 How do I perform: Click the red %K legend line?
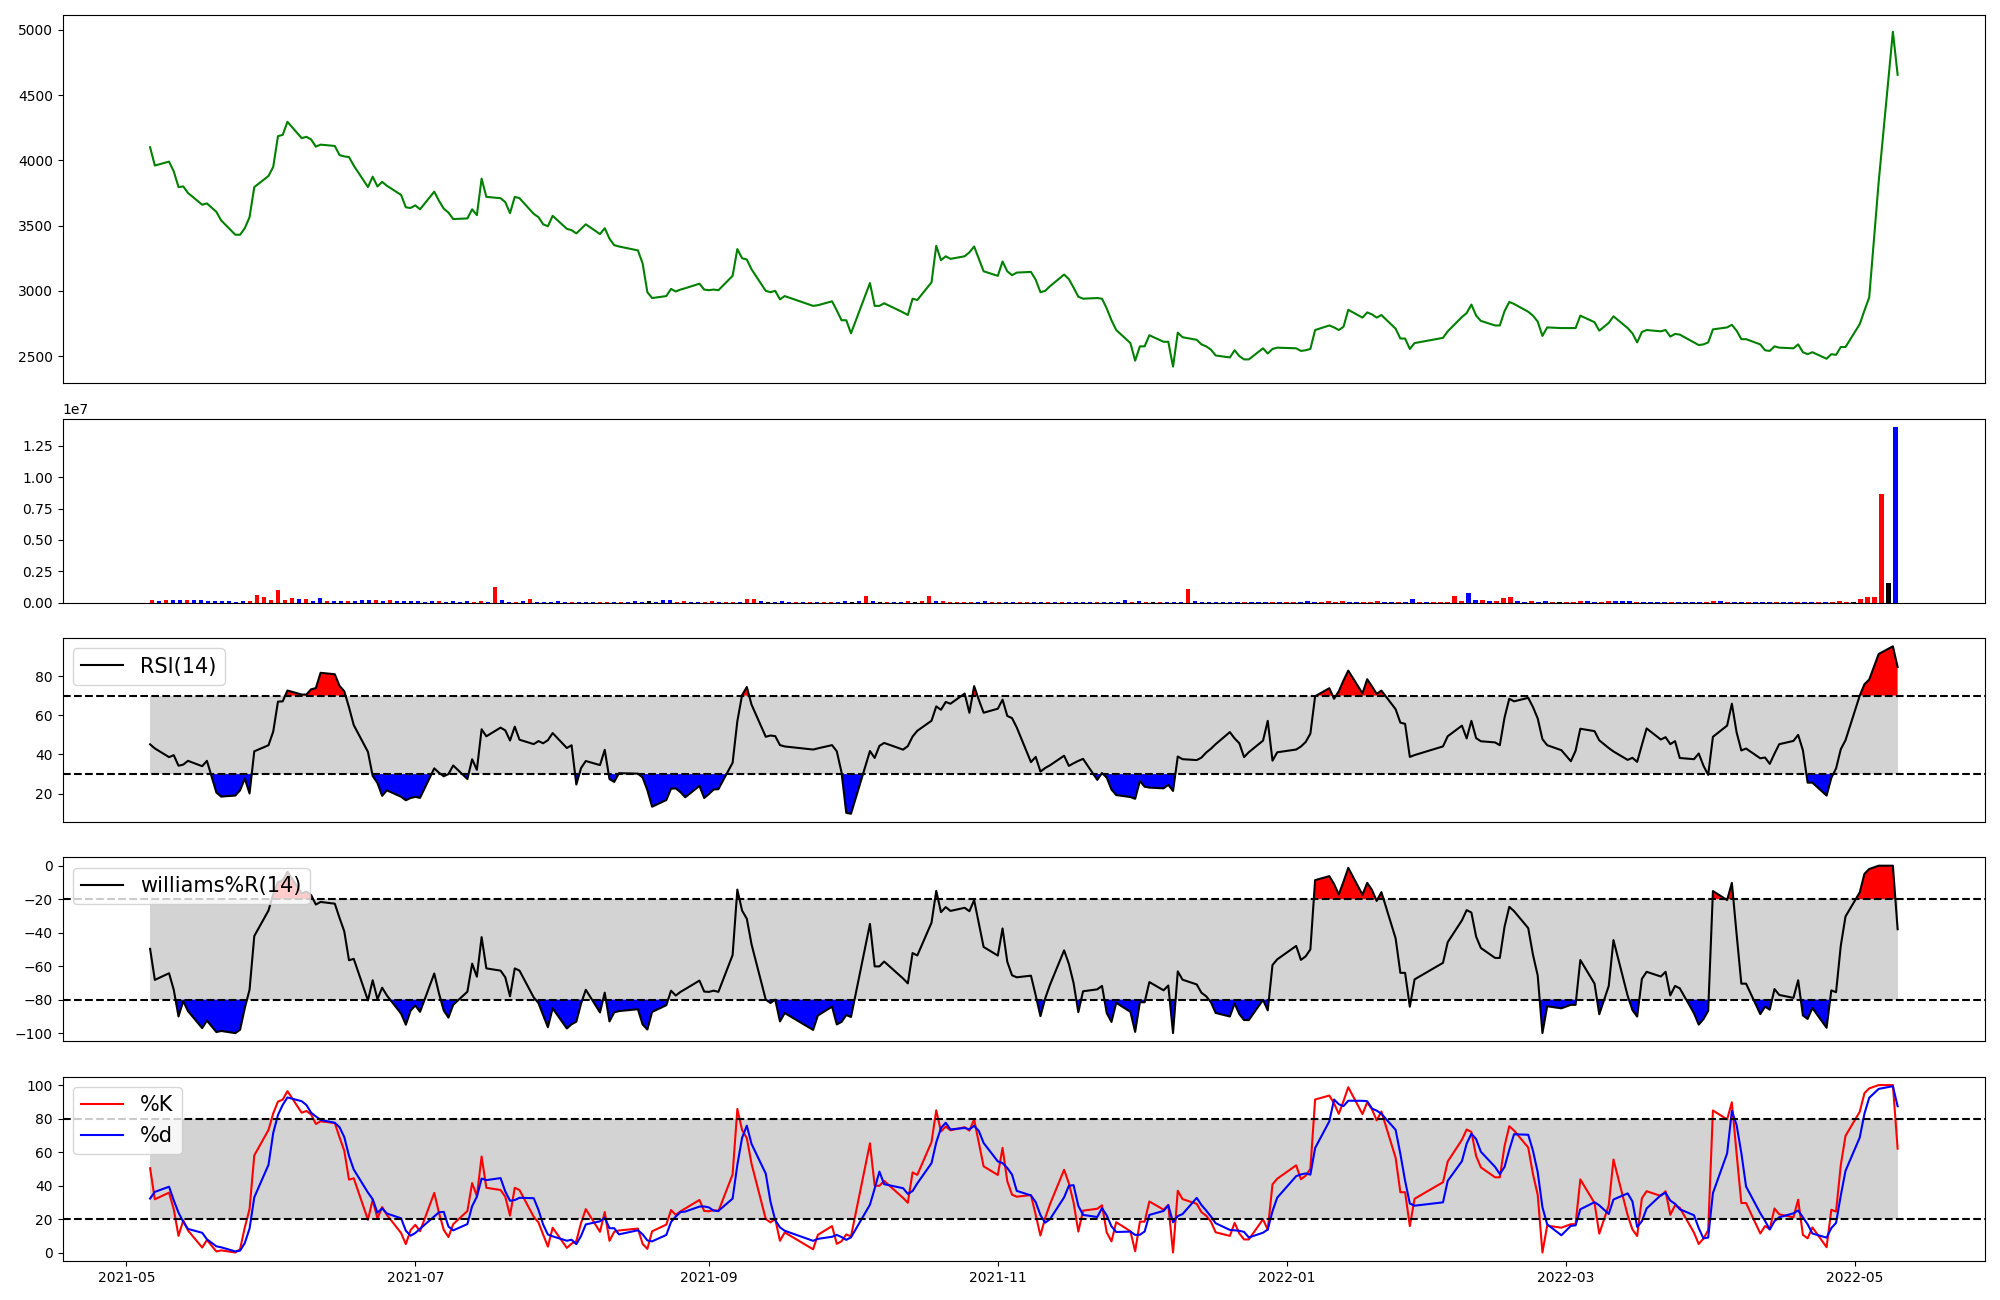coord(101,1104)
